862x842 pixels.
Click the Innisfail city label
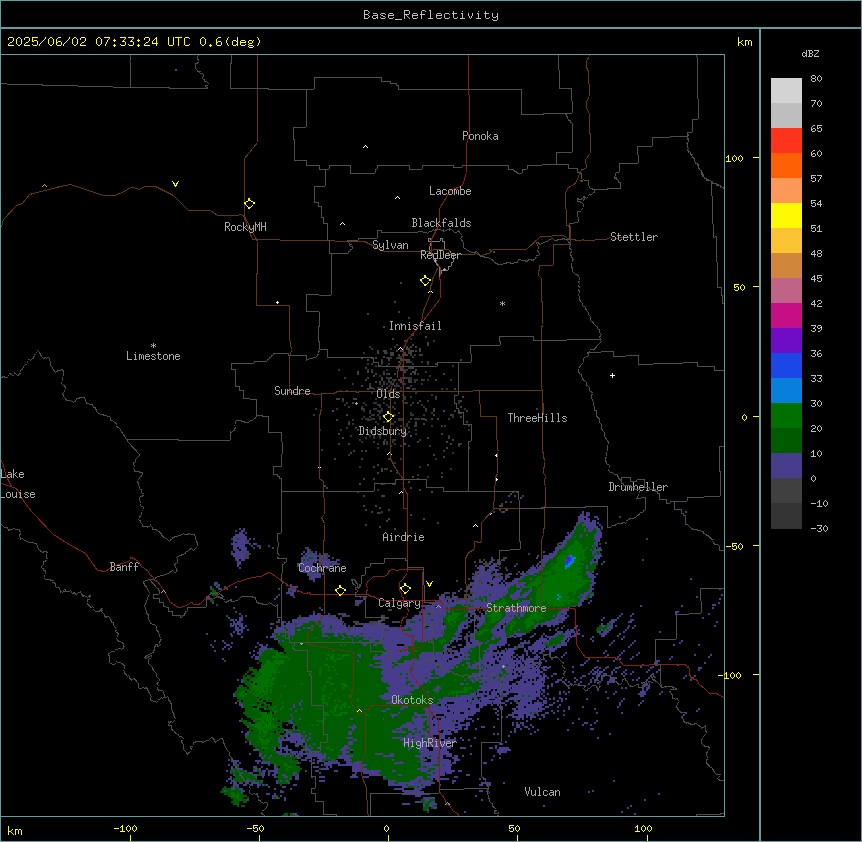coord(415,326)
